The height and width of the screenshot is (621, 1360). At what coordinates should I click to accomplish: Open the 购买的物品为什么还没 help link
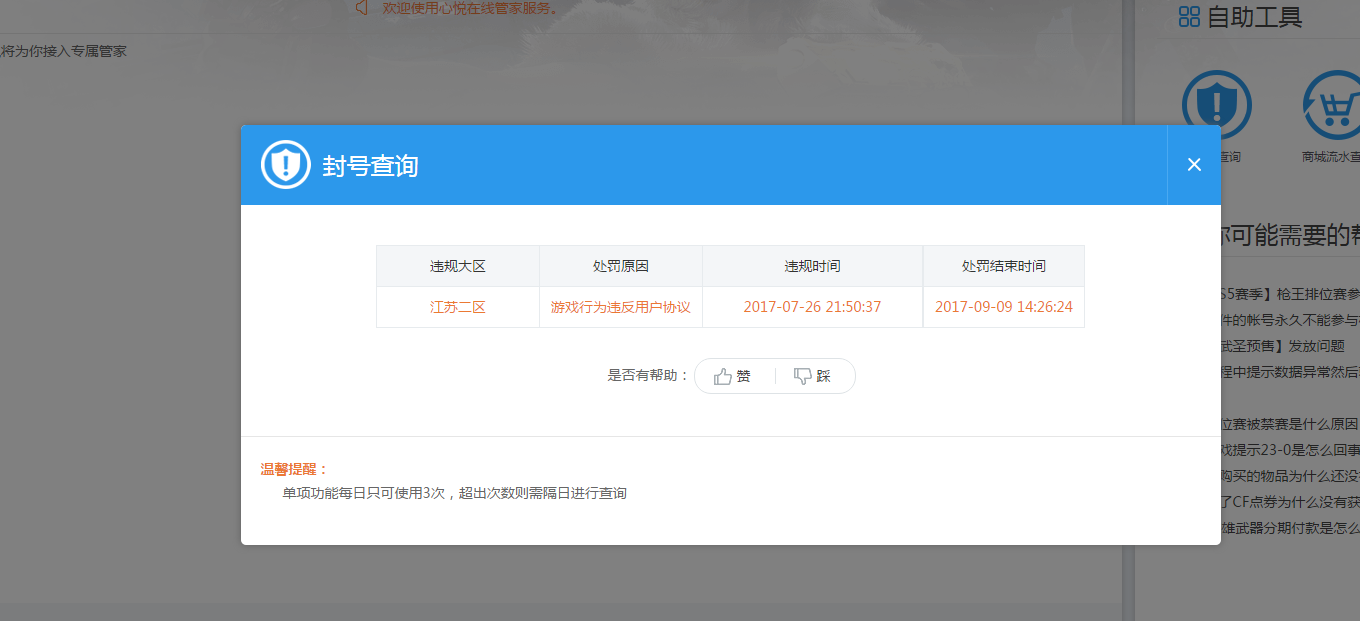pos(1291,475)
